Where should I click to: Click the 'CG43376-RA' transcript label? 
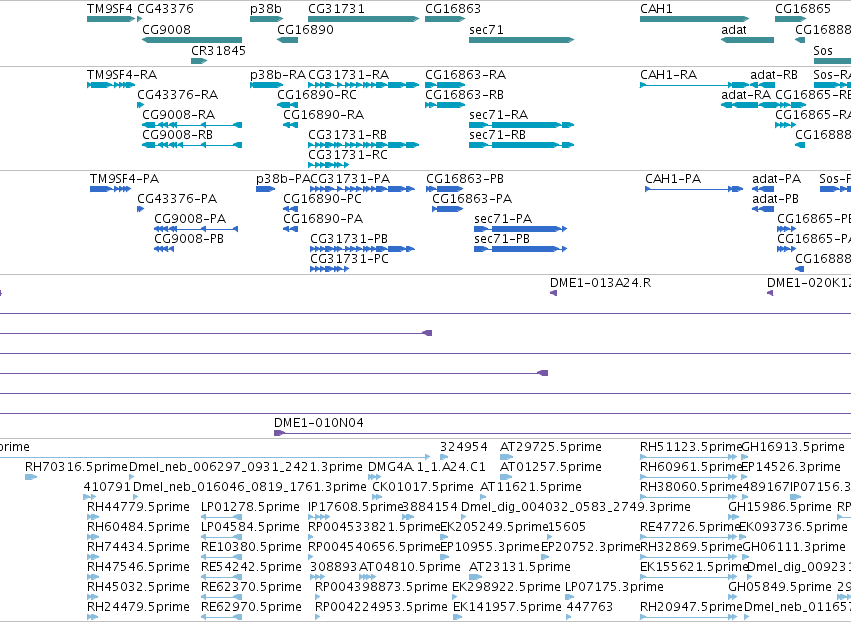177,94
